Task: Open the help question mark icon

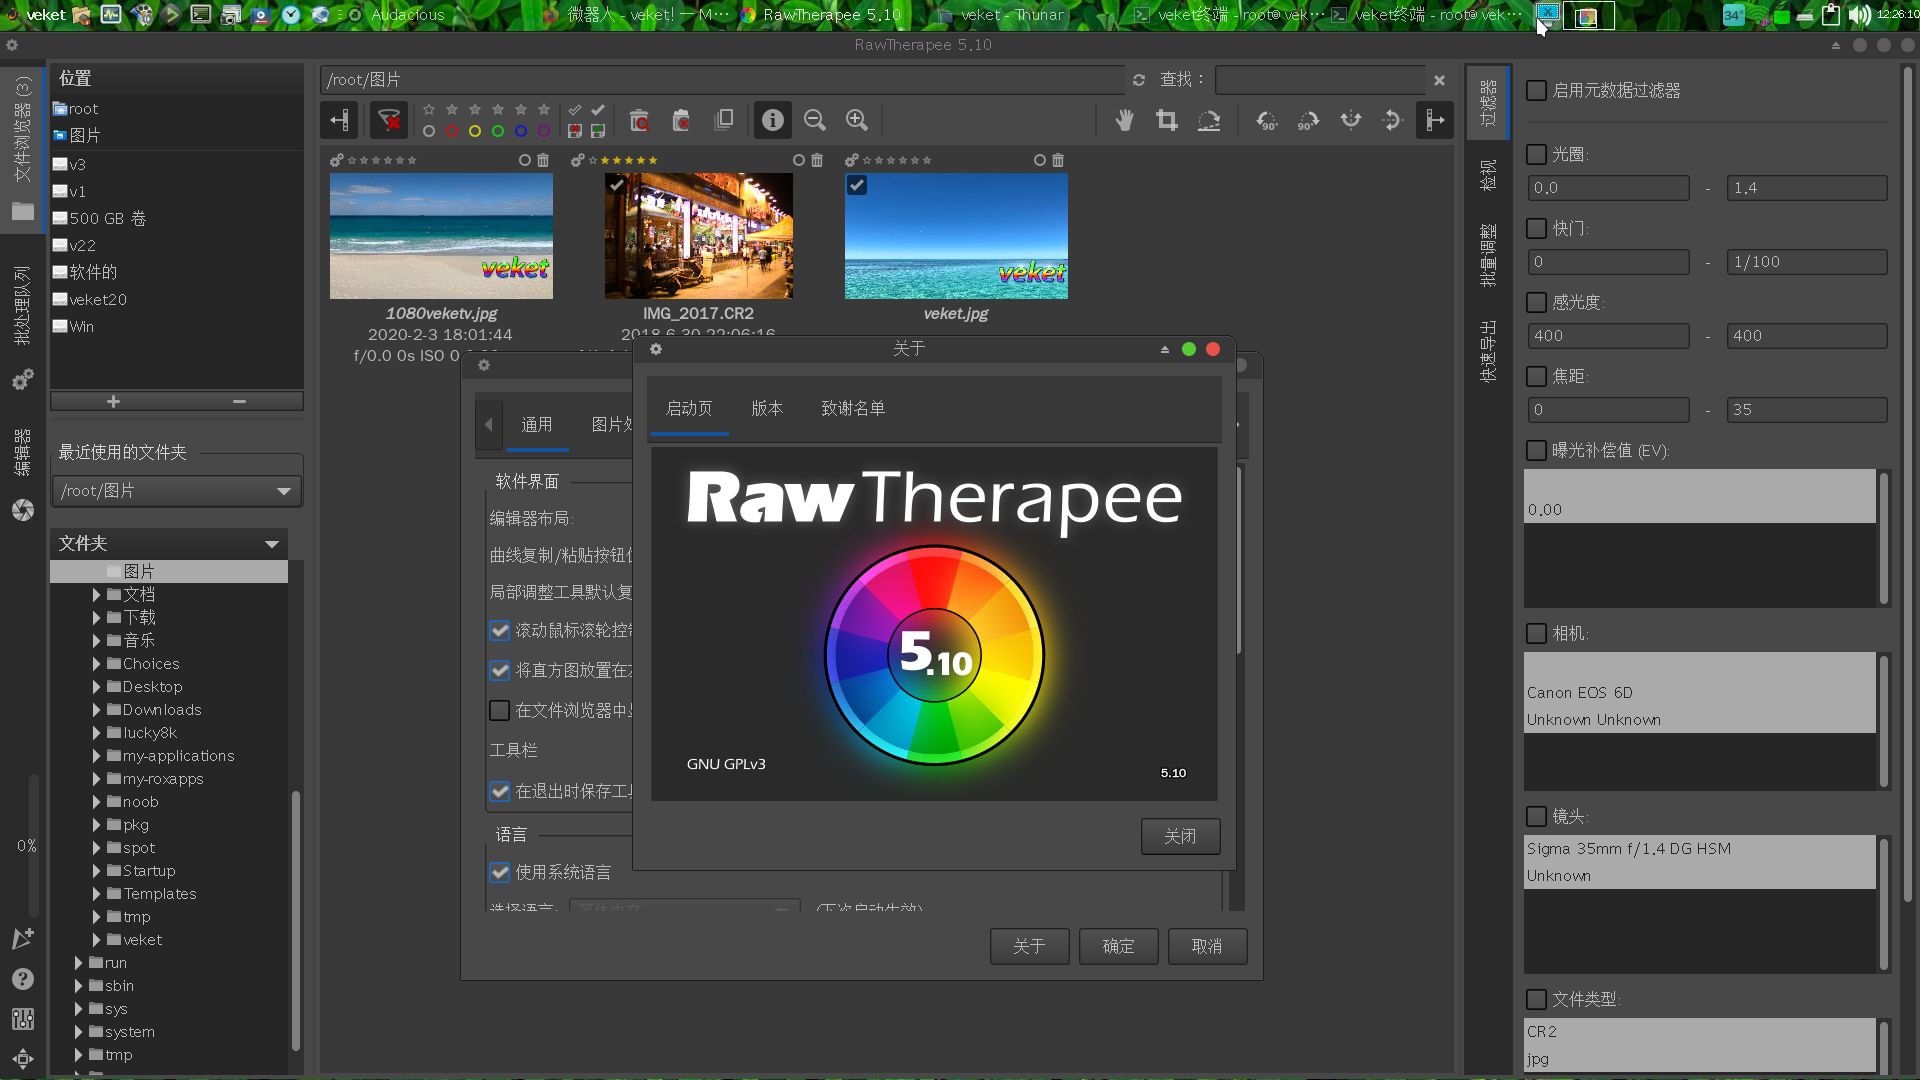Action: pos(23,979)
